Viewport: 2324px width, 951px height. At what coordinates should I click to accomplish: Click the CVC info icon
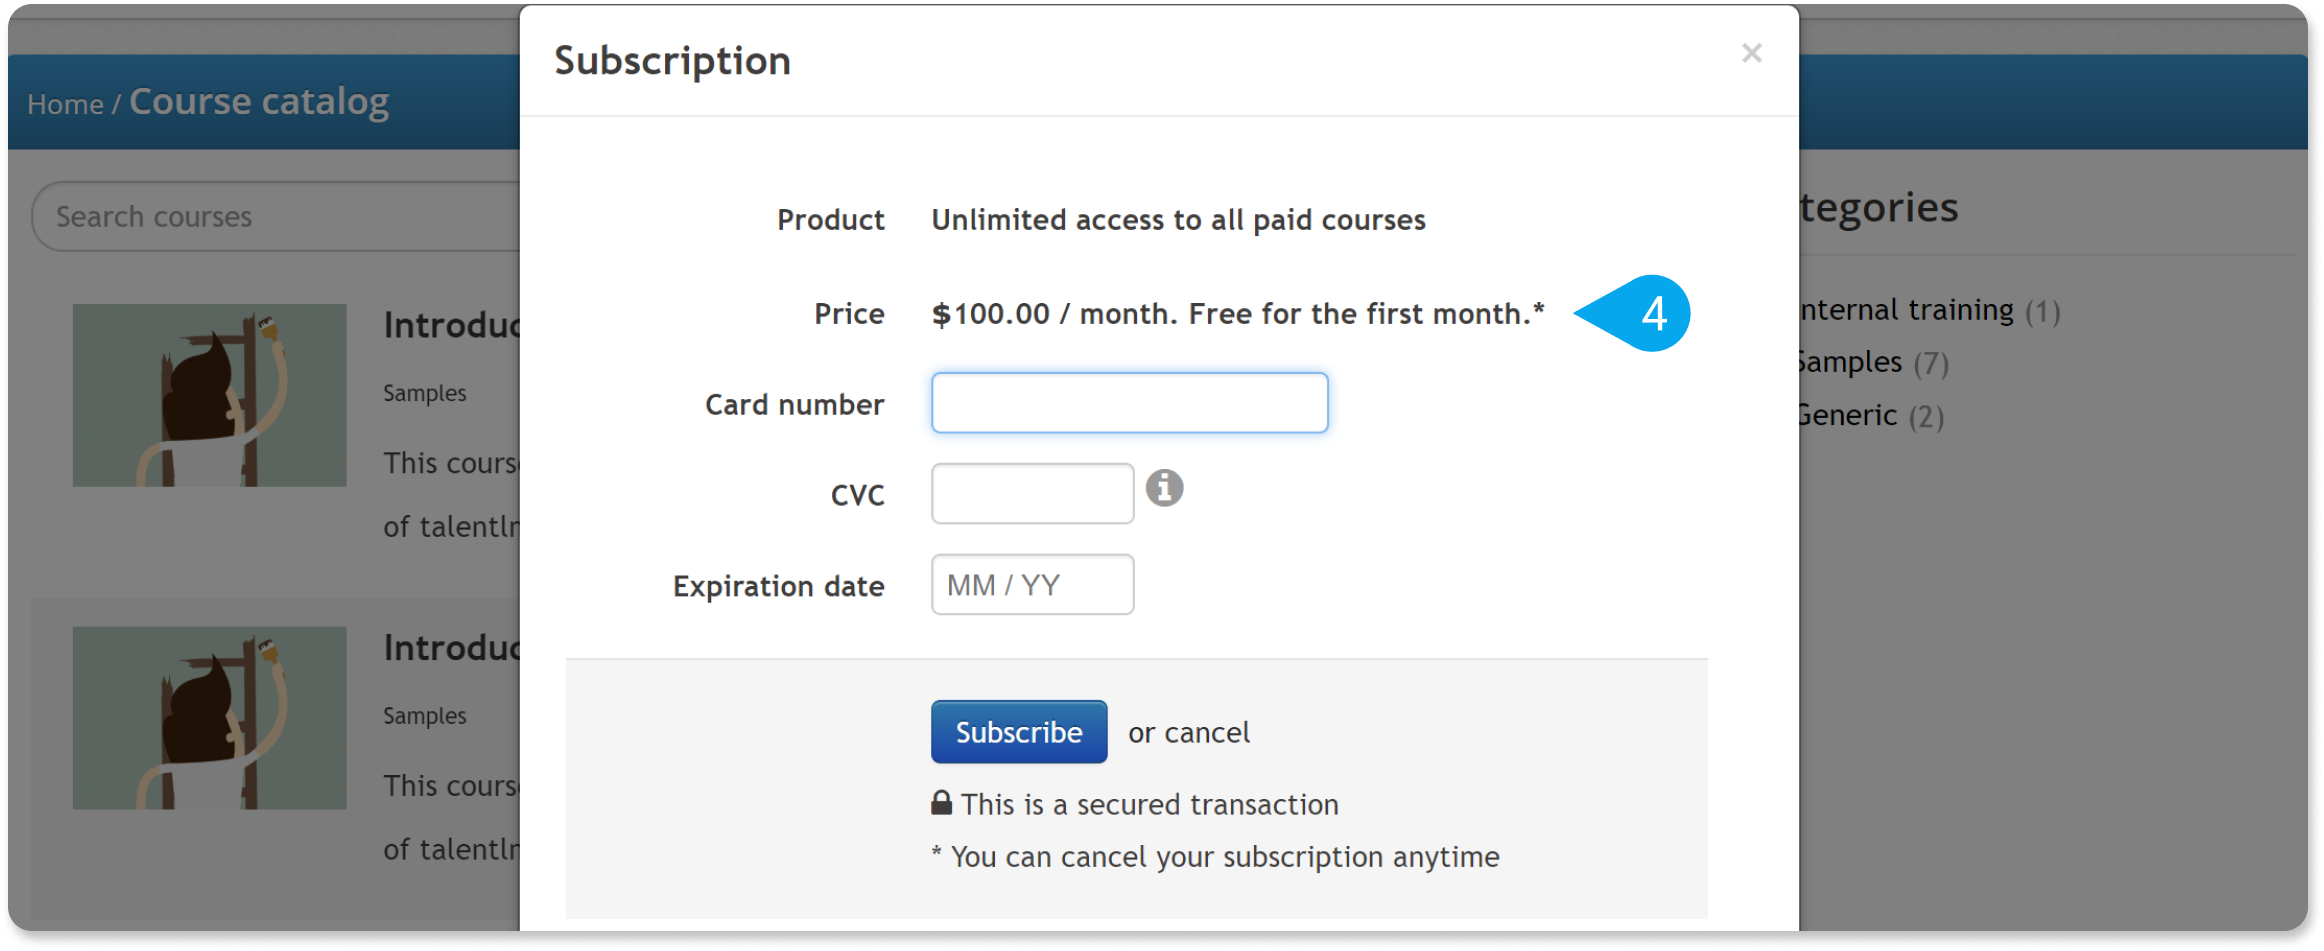(1164, 488)
